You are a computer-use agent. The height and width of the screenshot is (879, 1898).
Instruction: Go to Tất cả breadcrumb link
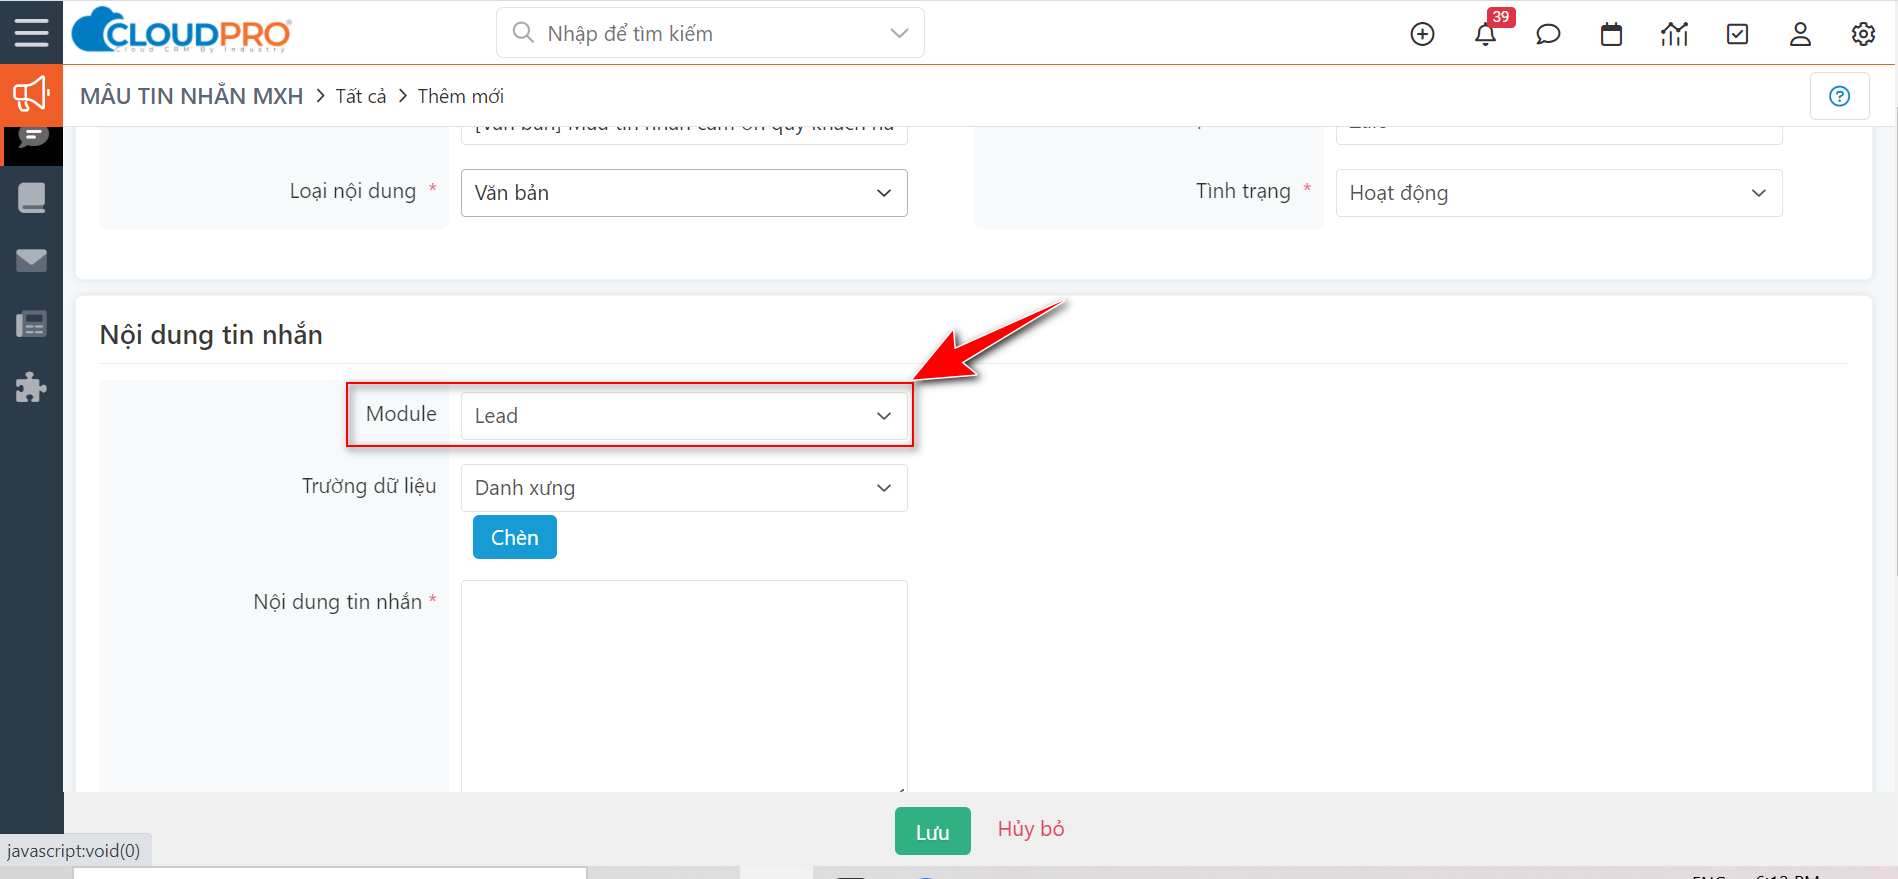tap(361, 96)
